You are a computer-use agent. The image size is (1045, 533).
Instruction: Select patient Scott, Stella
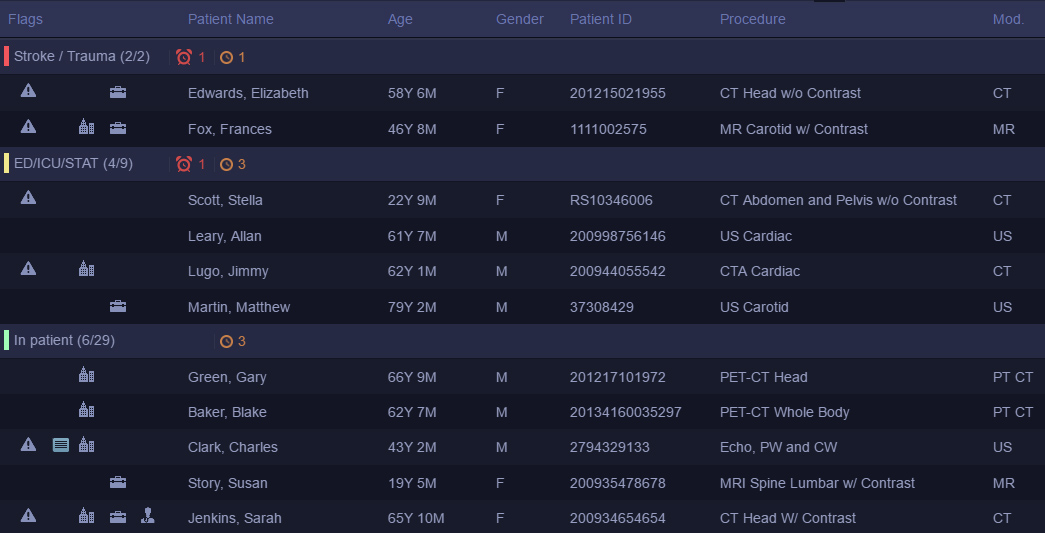(225, 201)
